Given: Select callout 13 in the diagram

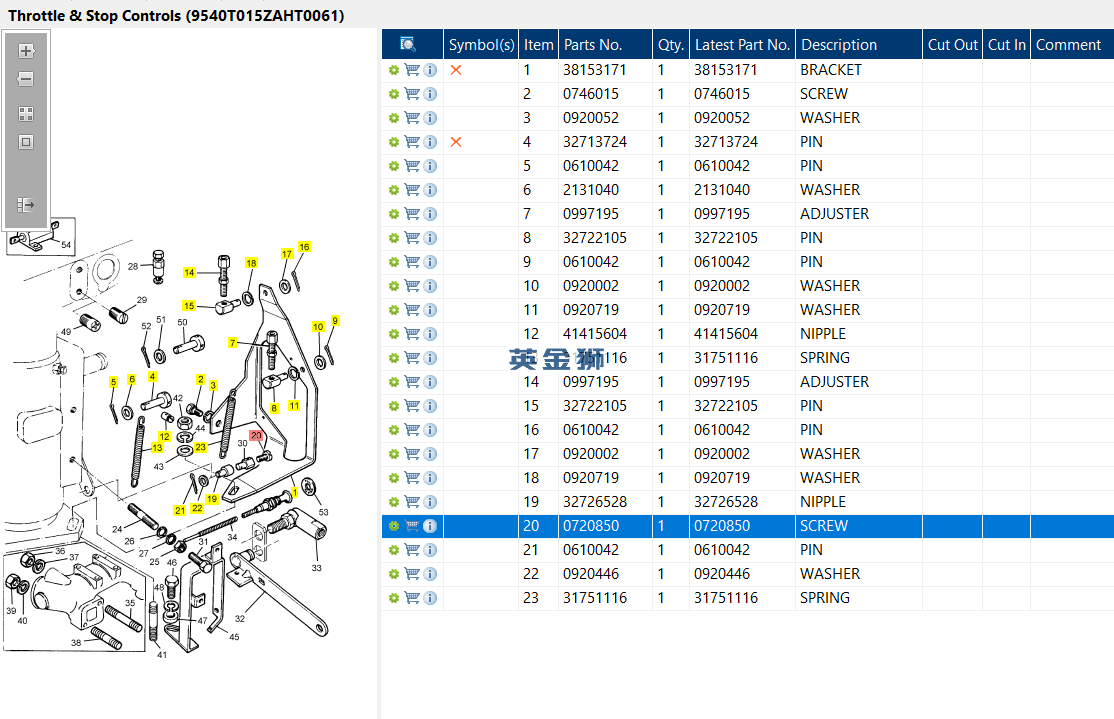Looking at the screenshot, I should tap(157, 448).
